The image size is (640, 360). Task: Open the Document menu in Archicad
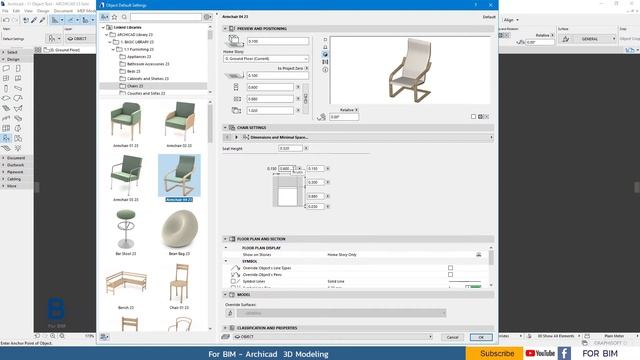click(63, 11)
